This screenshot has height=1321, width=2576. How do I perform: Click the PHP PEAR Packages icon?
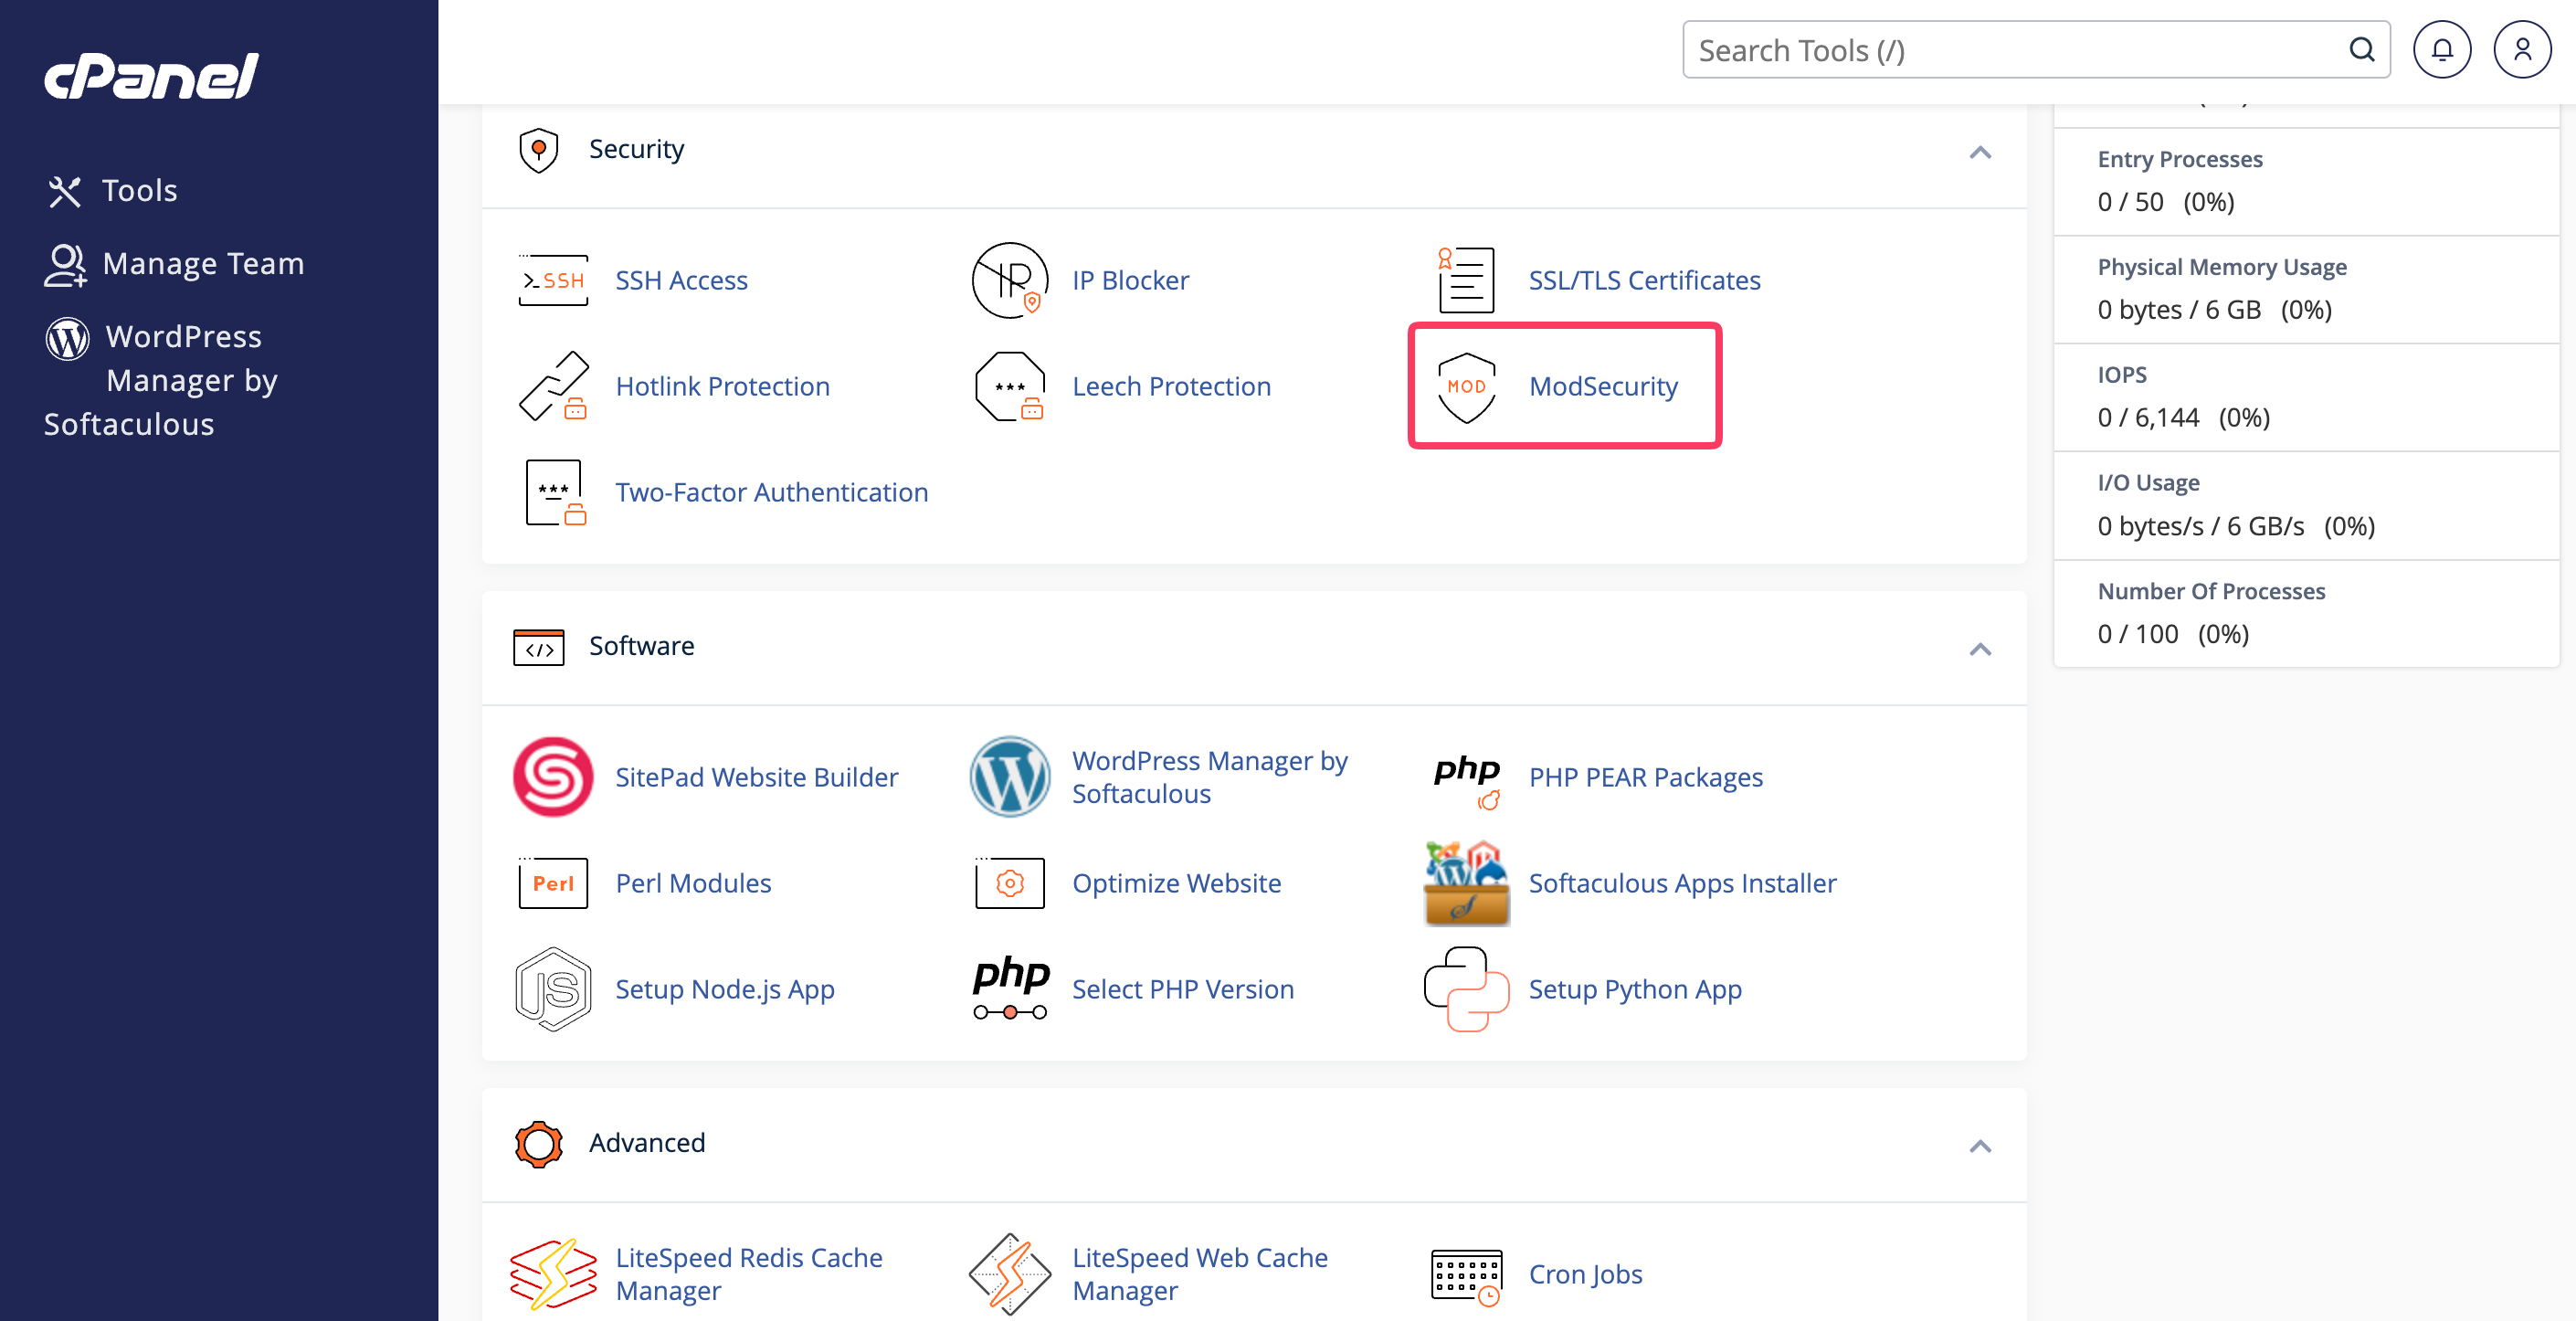1467,781
